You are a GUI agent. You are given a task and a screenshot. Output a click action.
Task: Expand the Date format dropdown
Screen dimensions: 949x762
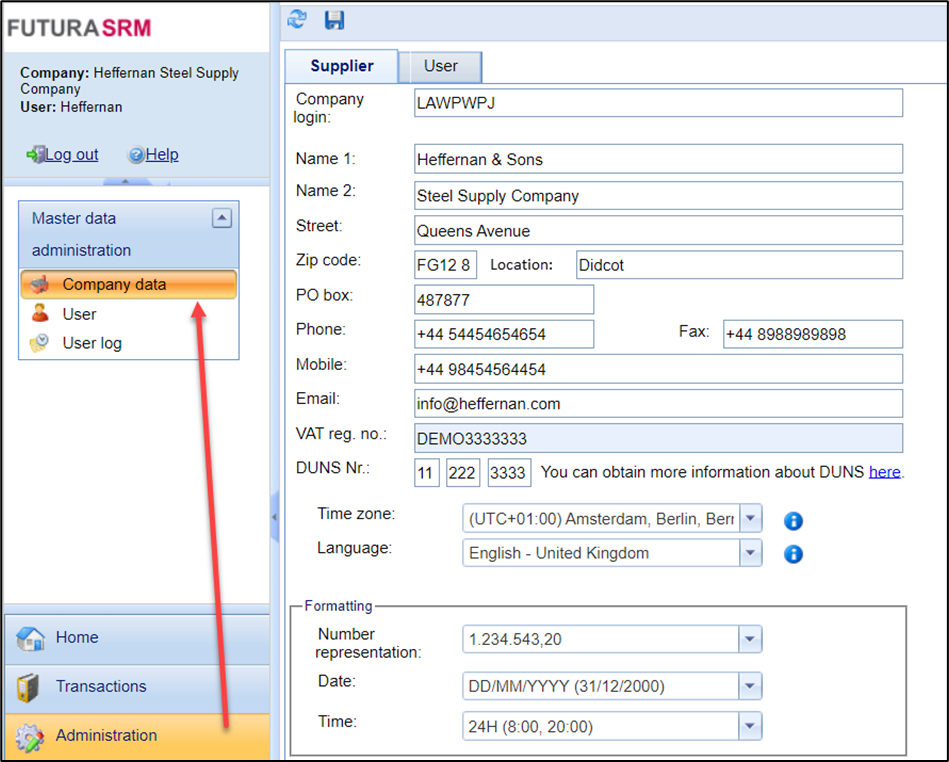point(750,686)
